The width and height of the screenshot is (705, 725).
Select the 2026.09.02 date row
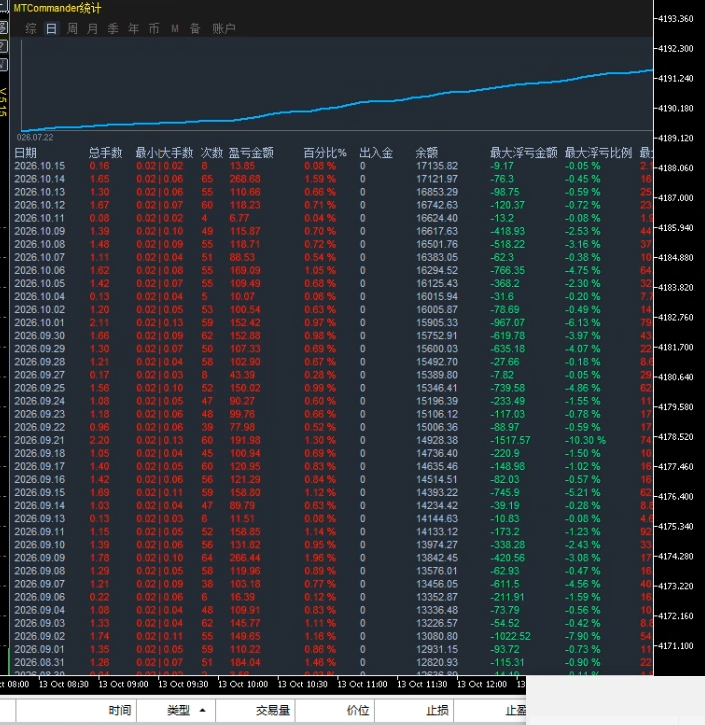pos(40,636)
